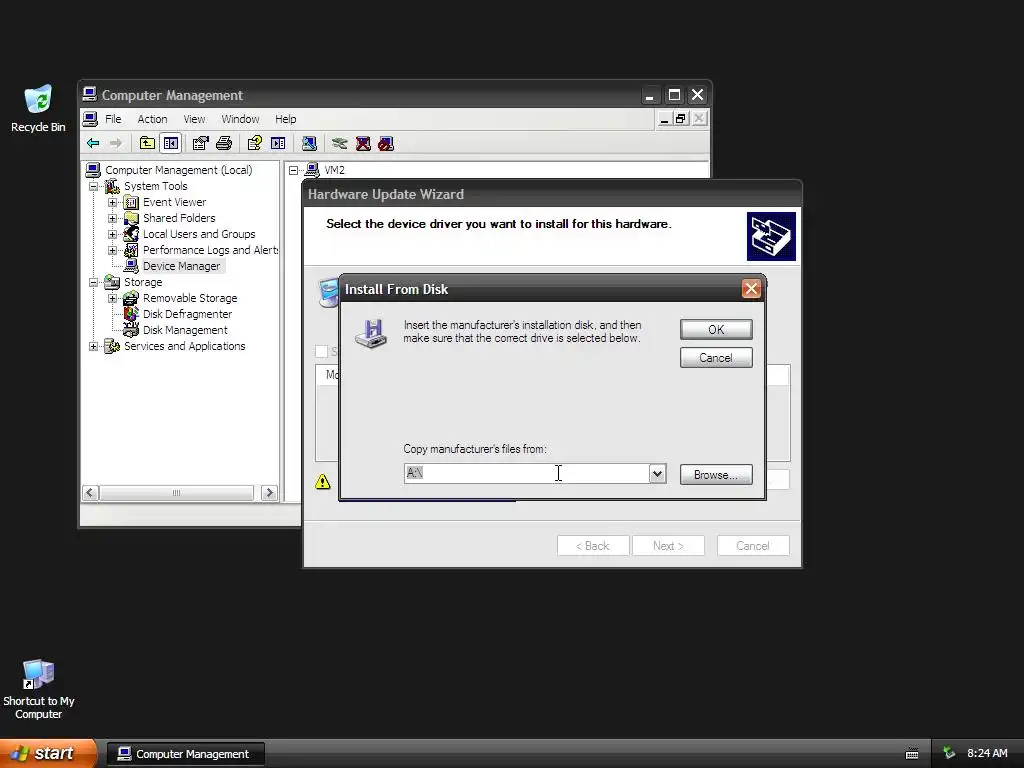The image size is (1024, 768).
Task: Click the Uninstall device toolbar icon
Action: (x=363, y=143)
